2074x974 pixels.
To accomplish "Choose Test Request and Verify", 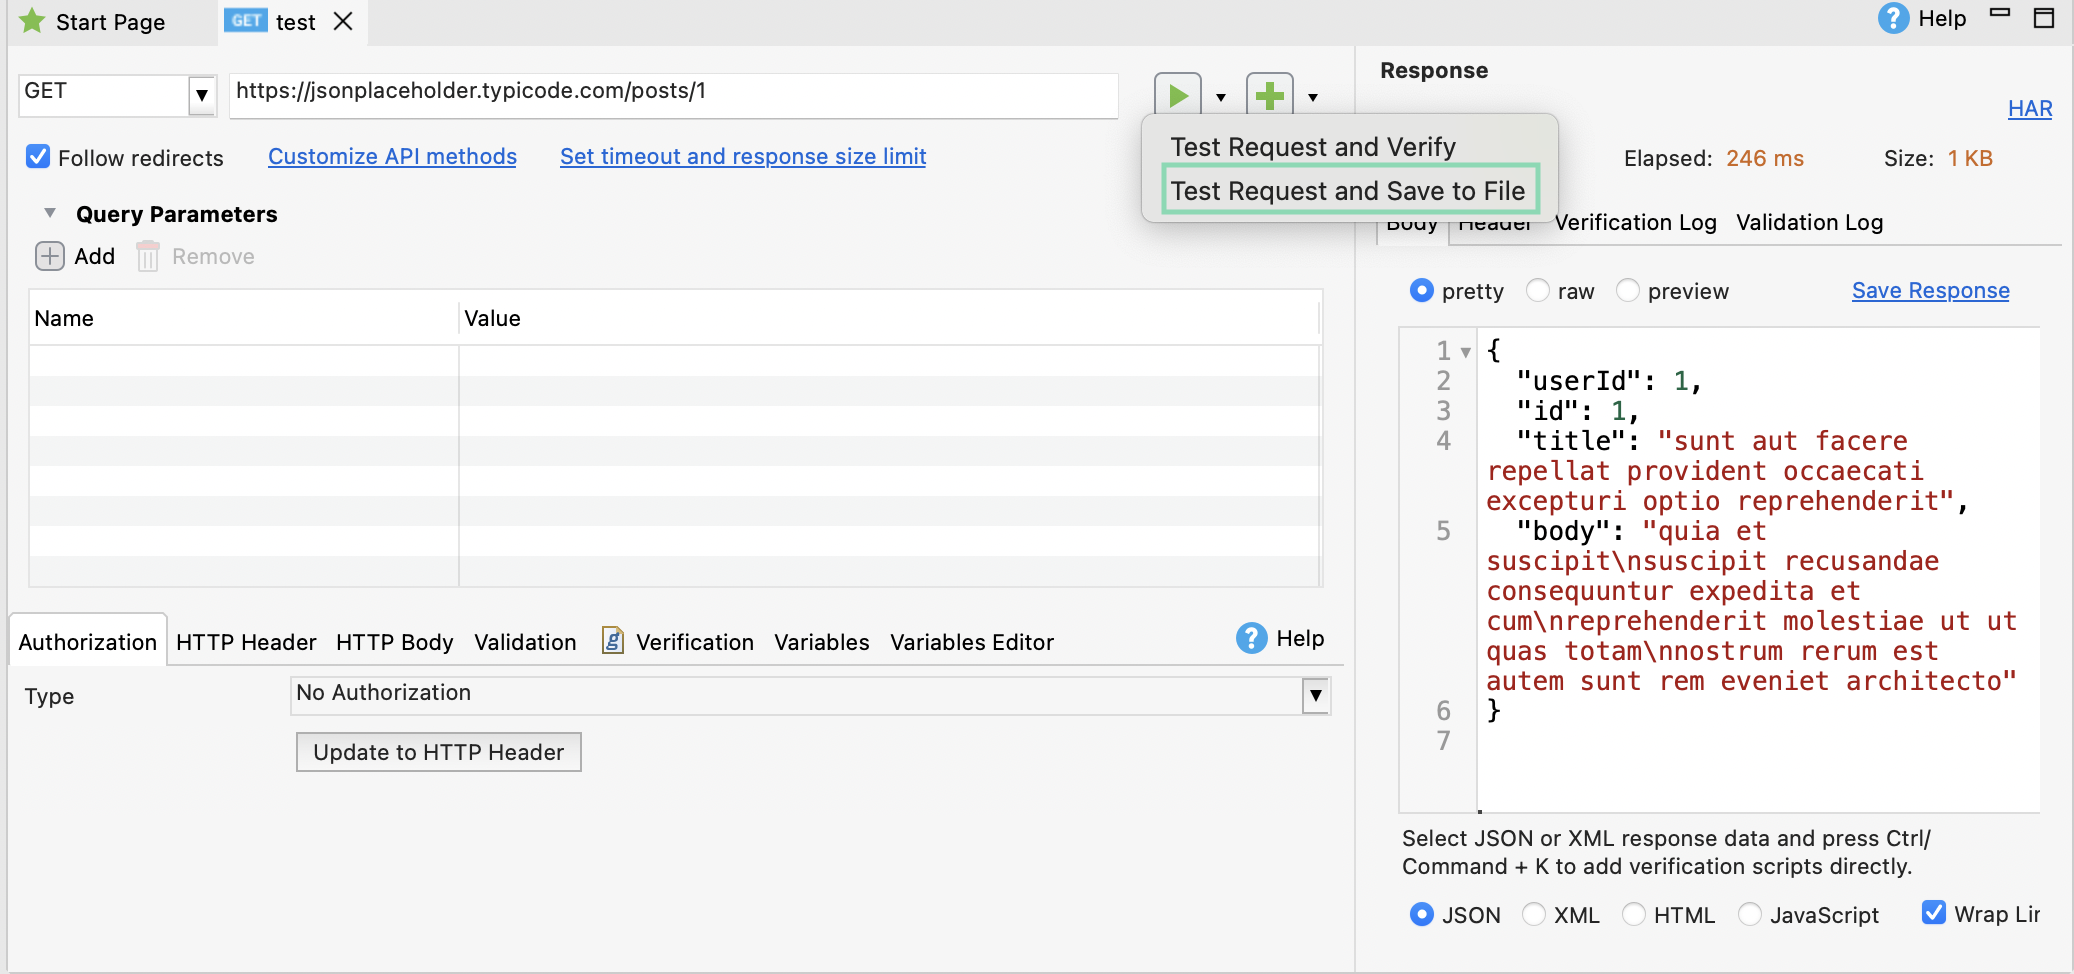I will coord(1313,147).
